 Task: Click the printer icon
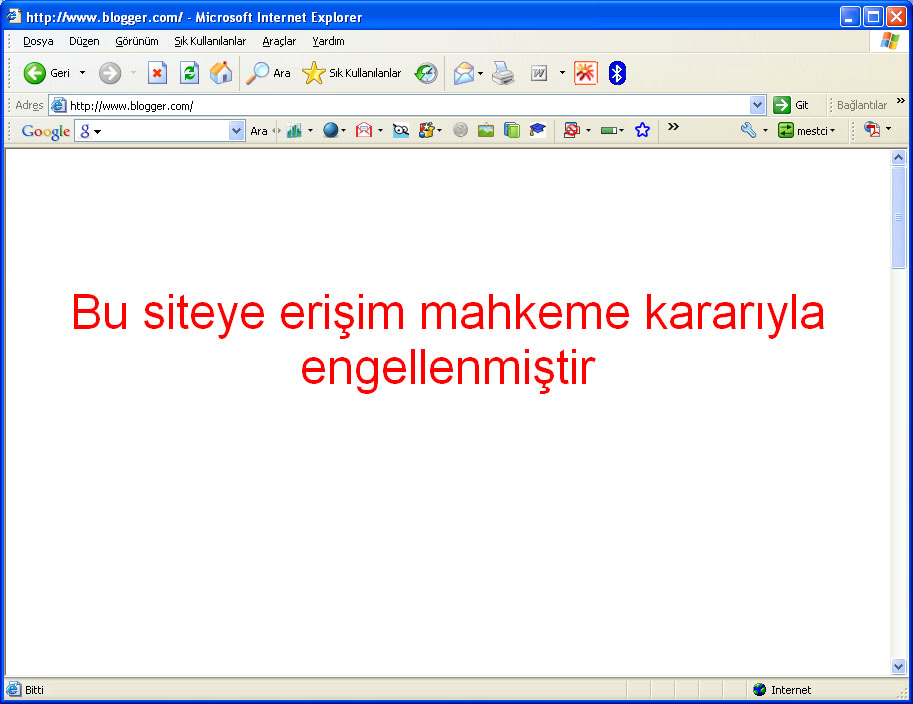[x=503, y=73]
